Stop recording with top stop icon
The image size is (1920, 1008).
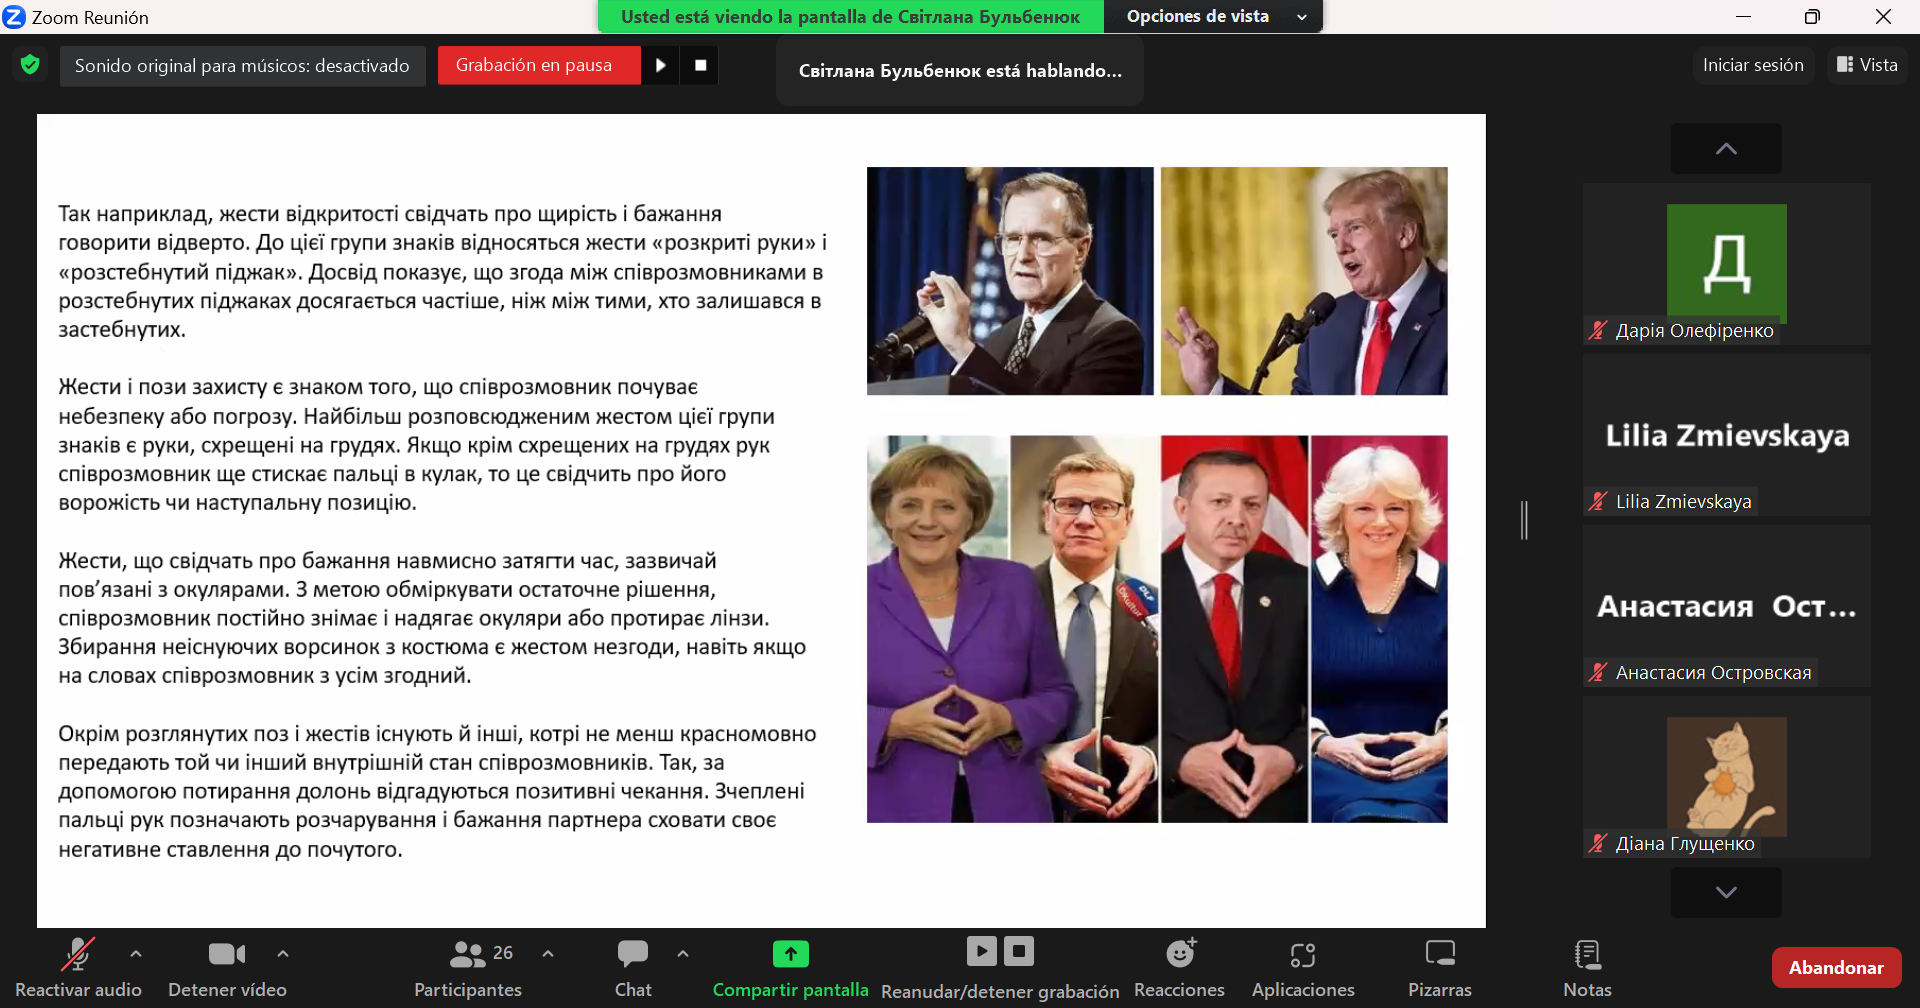click(x=700, y=65)
